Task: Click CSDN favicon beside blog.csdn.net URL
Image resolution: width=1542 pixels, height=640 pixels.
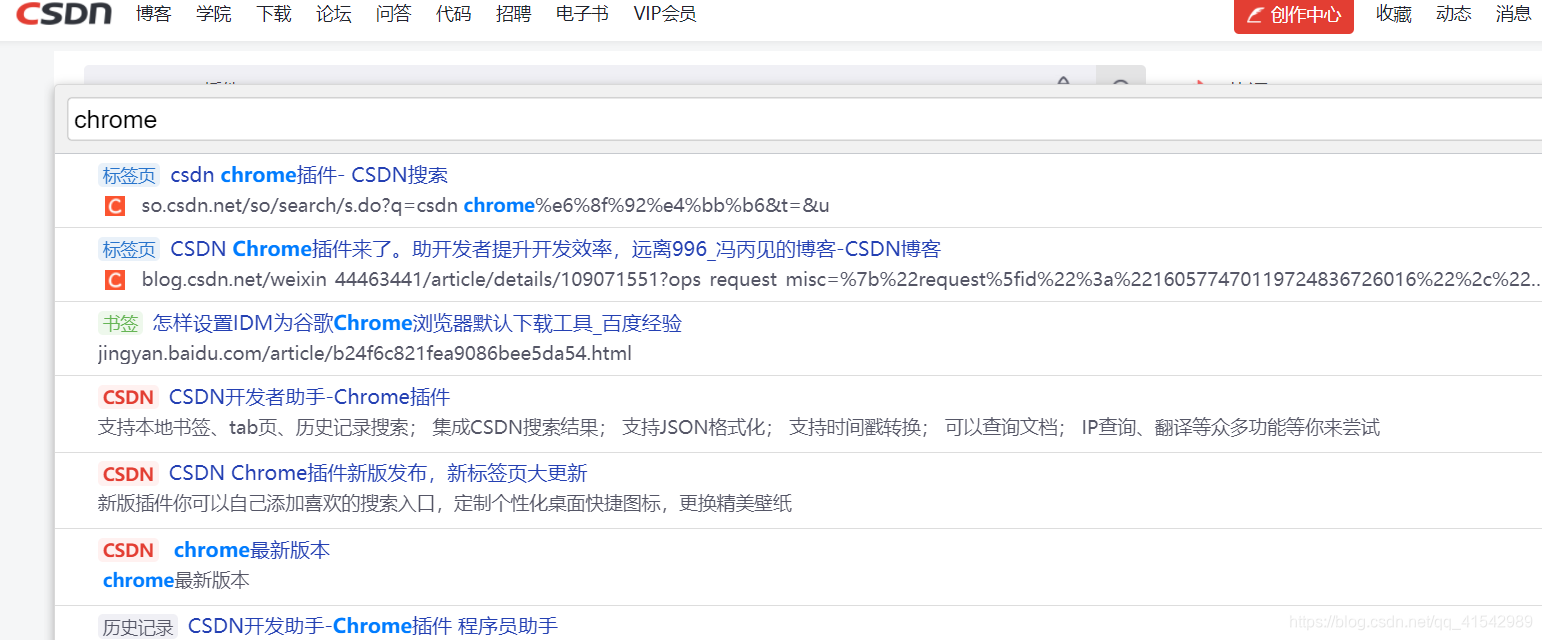Action: [x=115, y=280]
